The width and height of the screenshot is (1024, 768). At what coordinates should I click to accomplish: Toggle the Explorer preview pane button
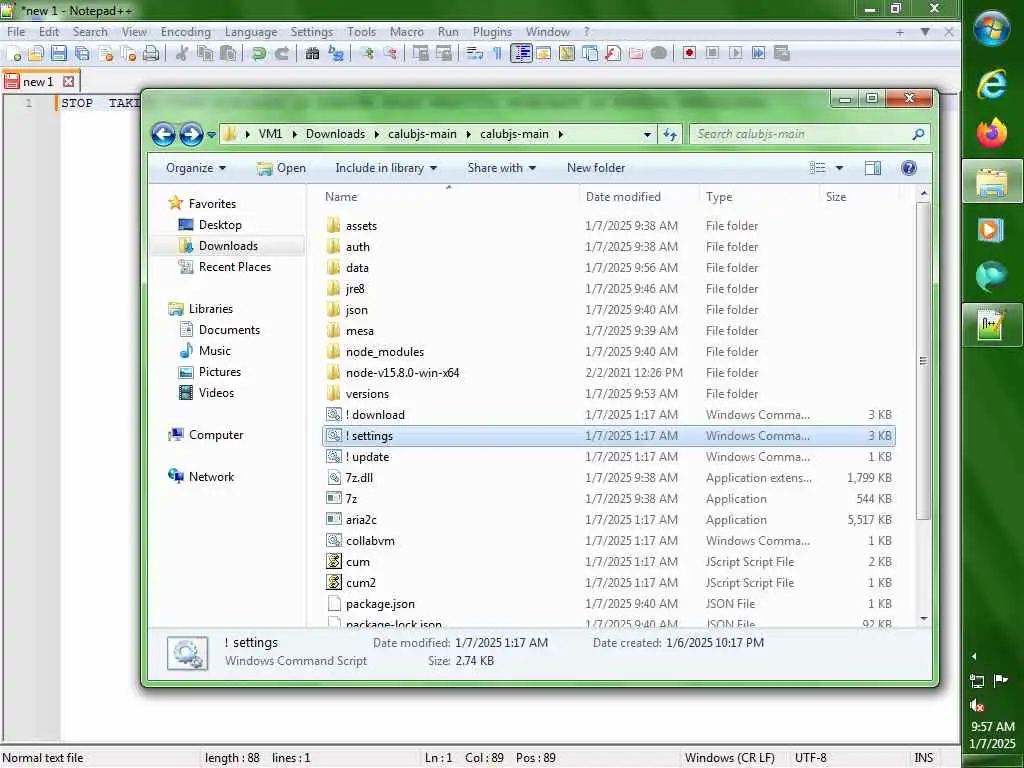(873, 168)
